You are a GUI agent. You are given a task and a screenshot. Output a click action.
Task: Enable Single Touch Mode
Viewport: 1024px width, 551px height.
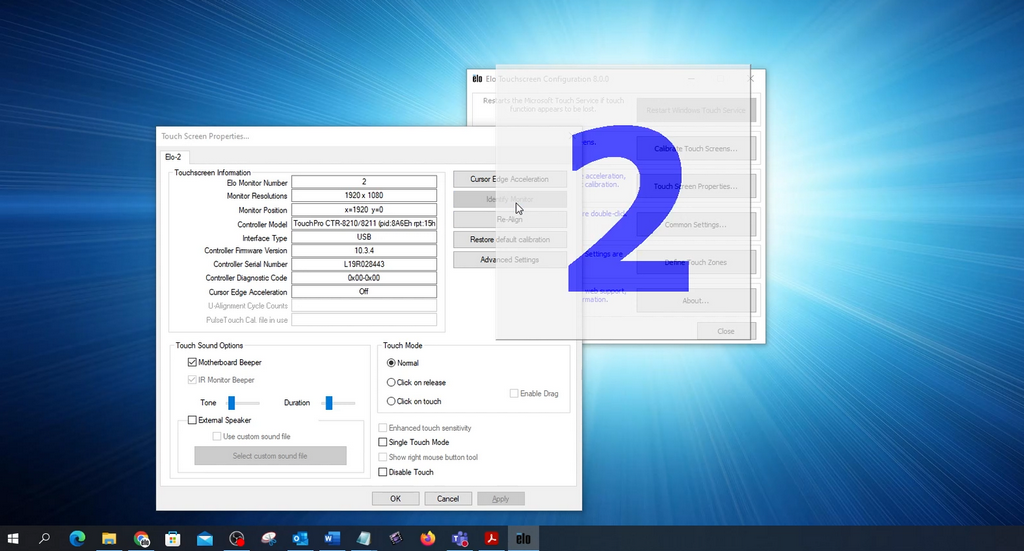pos(383,443)
